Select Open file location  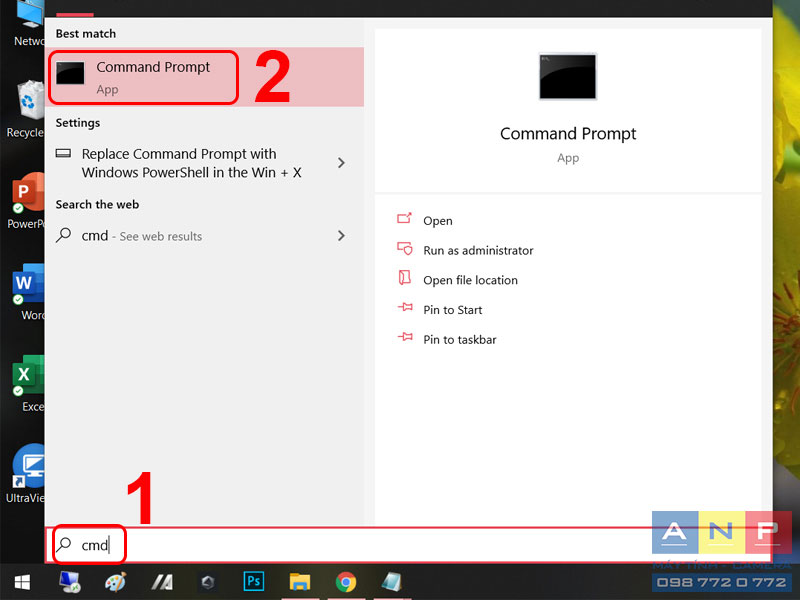470,280
